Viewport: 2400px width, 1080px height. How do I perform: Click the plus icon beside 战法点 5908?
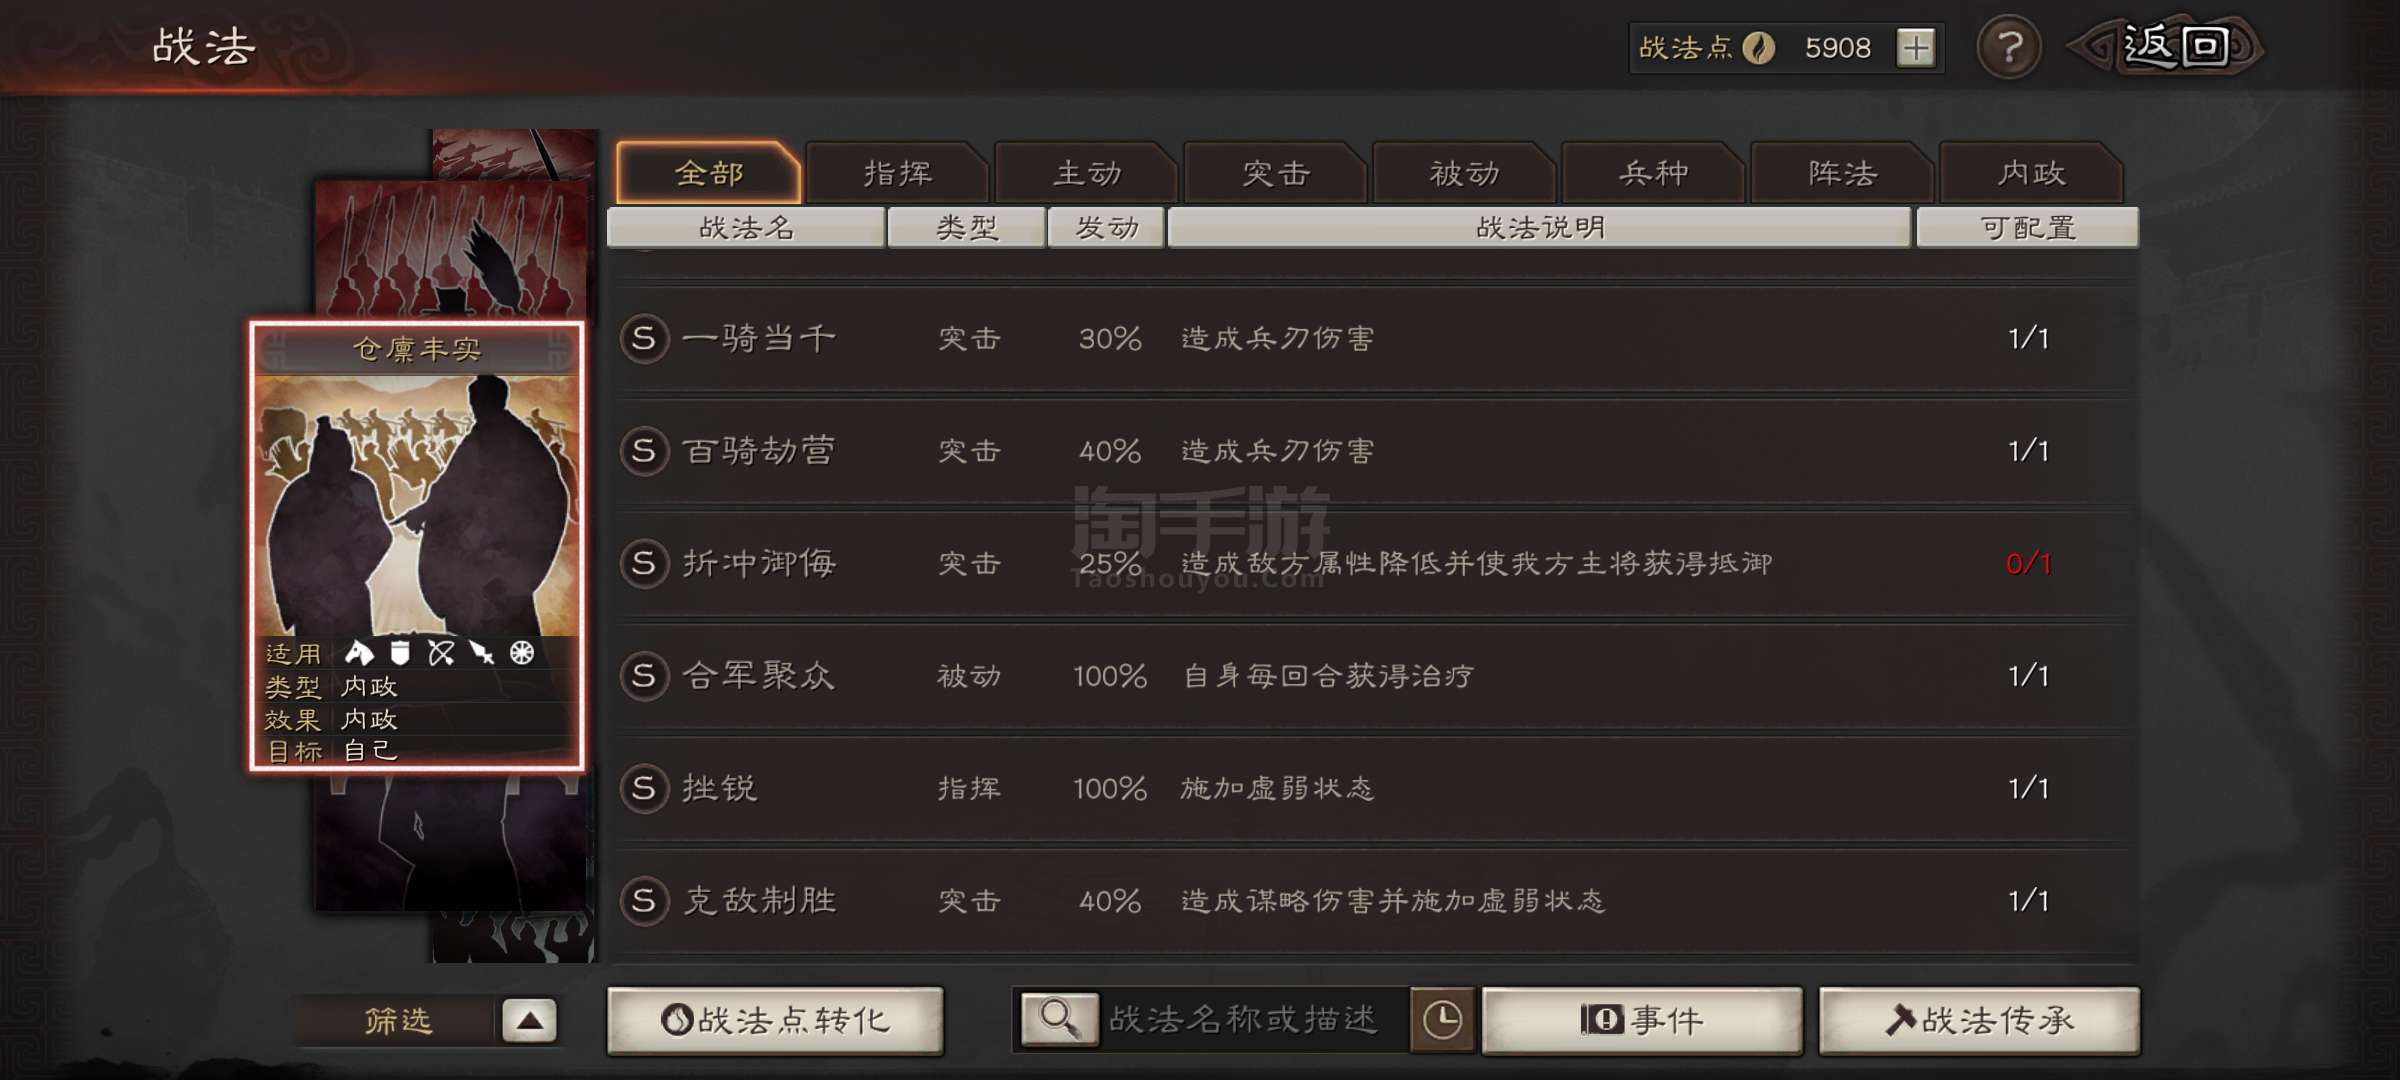click(x=1915, y=48)
